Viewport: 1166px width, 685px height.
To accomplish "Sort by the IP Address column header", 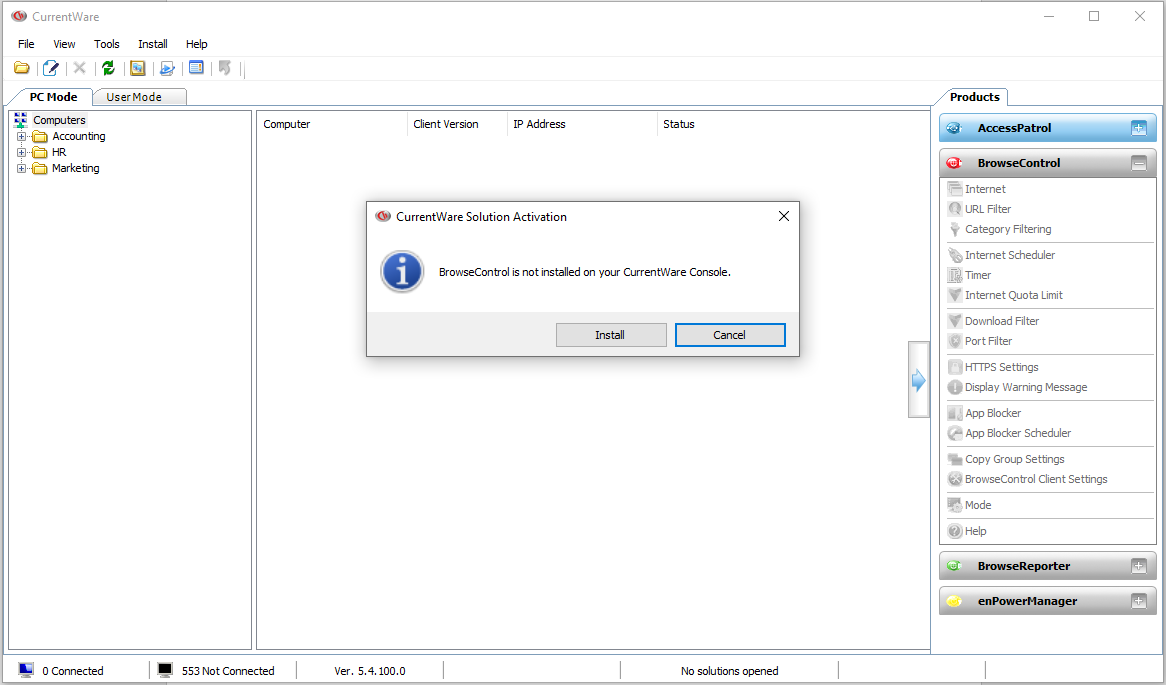I will point(582,124).
